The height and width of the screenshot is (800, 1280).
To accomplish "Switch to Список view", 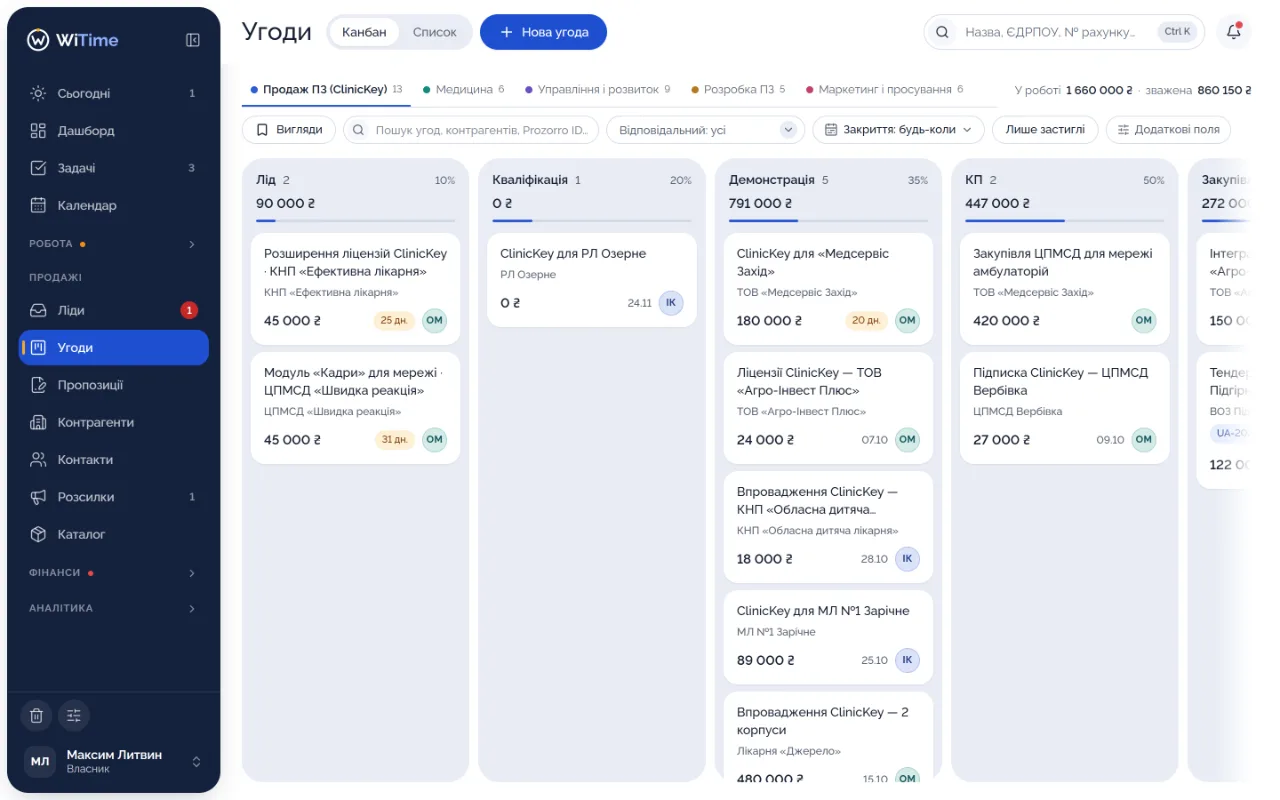I will click(x=435, y=32).
